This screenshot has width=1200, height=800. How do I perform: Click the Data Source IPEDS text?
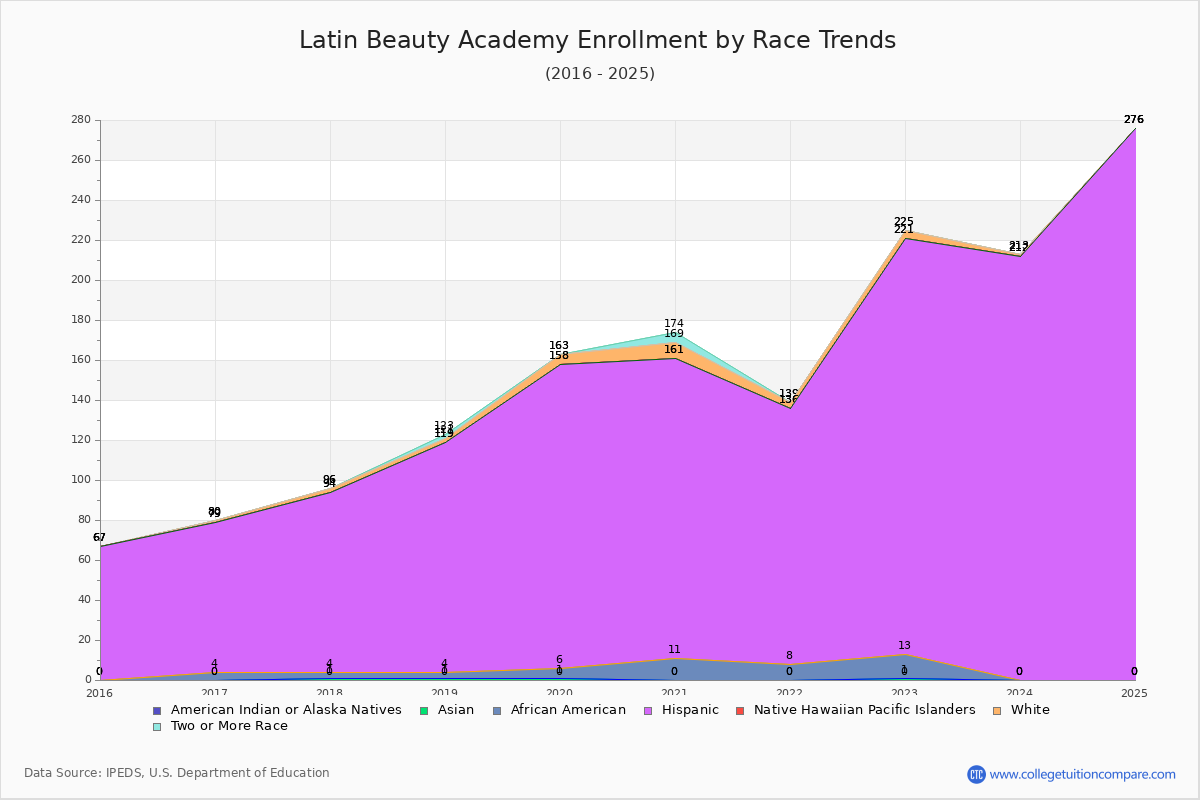[x=177, y=773]
